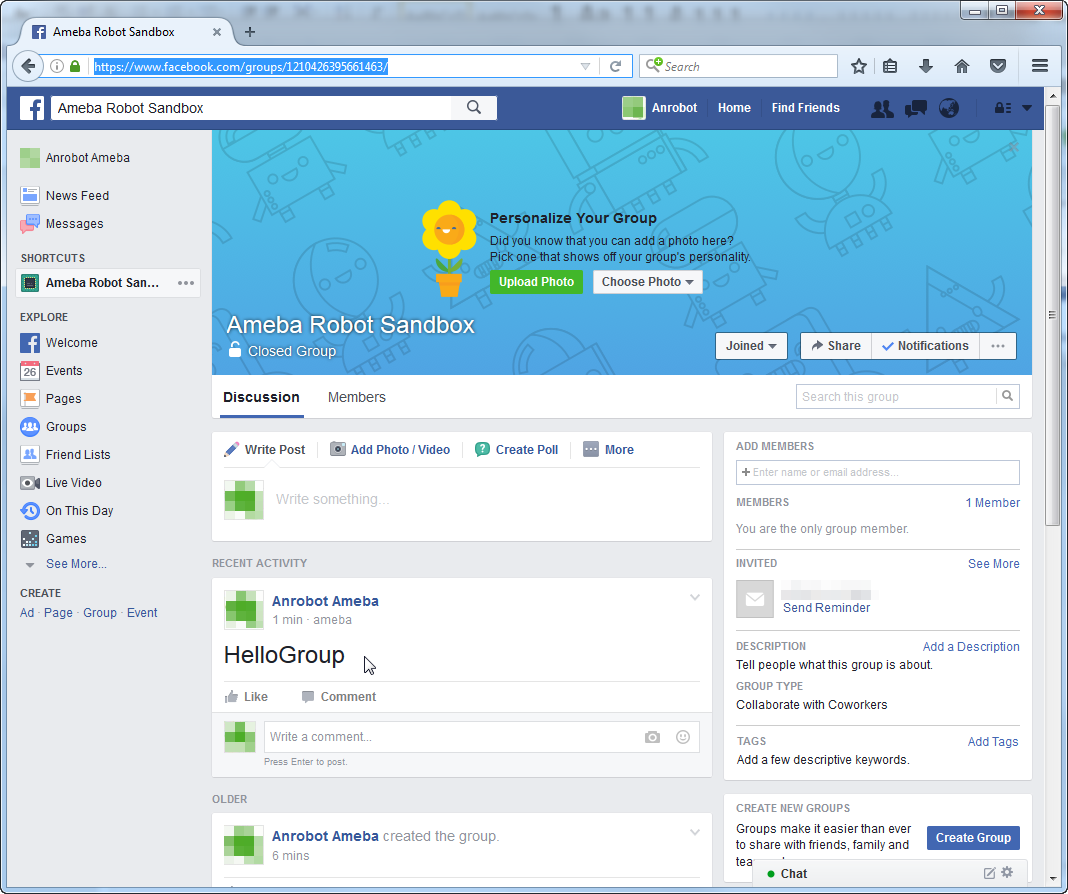Click the Anrobot Ameba author name on HelloGroup post

coord(326,601)
